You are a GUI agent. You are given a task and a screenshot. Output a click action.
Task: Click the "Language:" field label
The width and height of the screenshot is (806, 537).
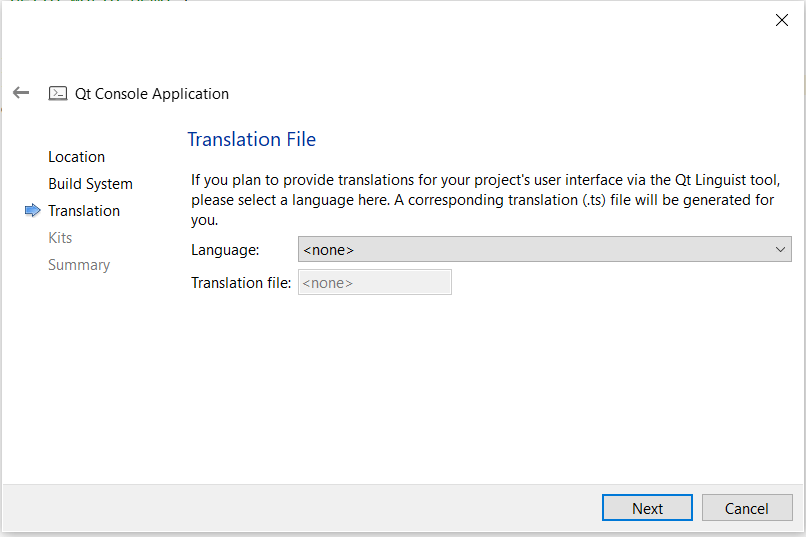click(x=225, y=250)
